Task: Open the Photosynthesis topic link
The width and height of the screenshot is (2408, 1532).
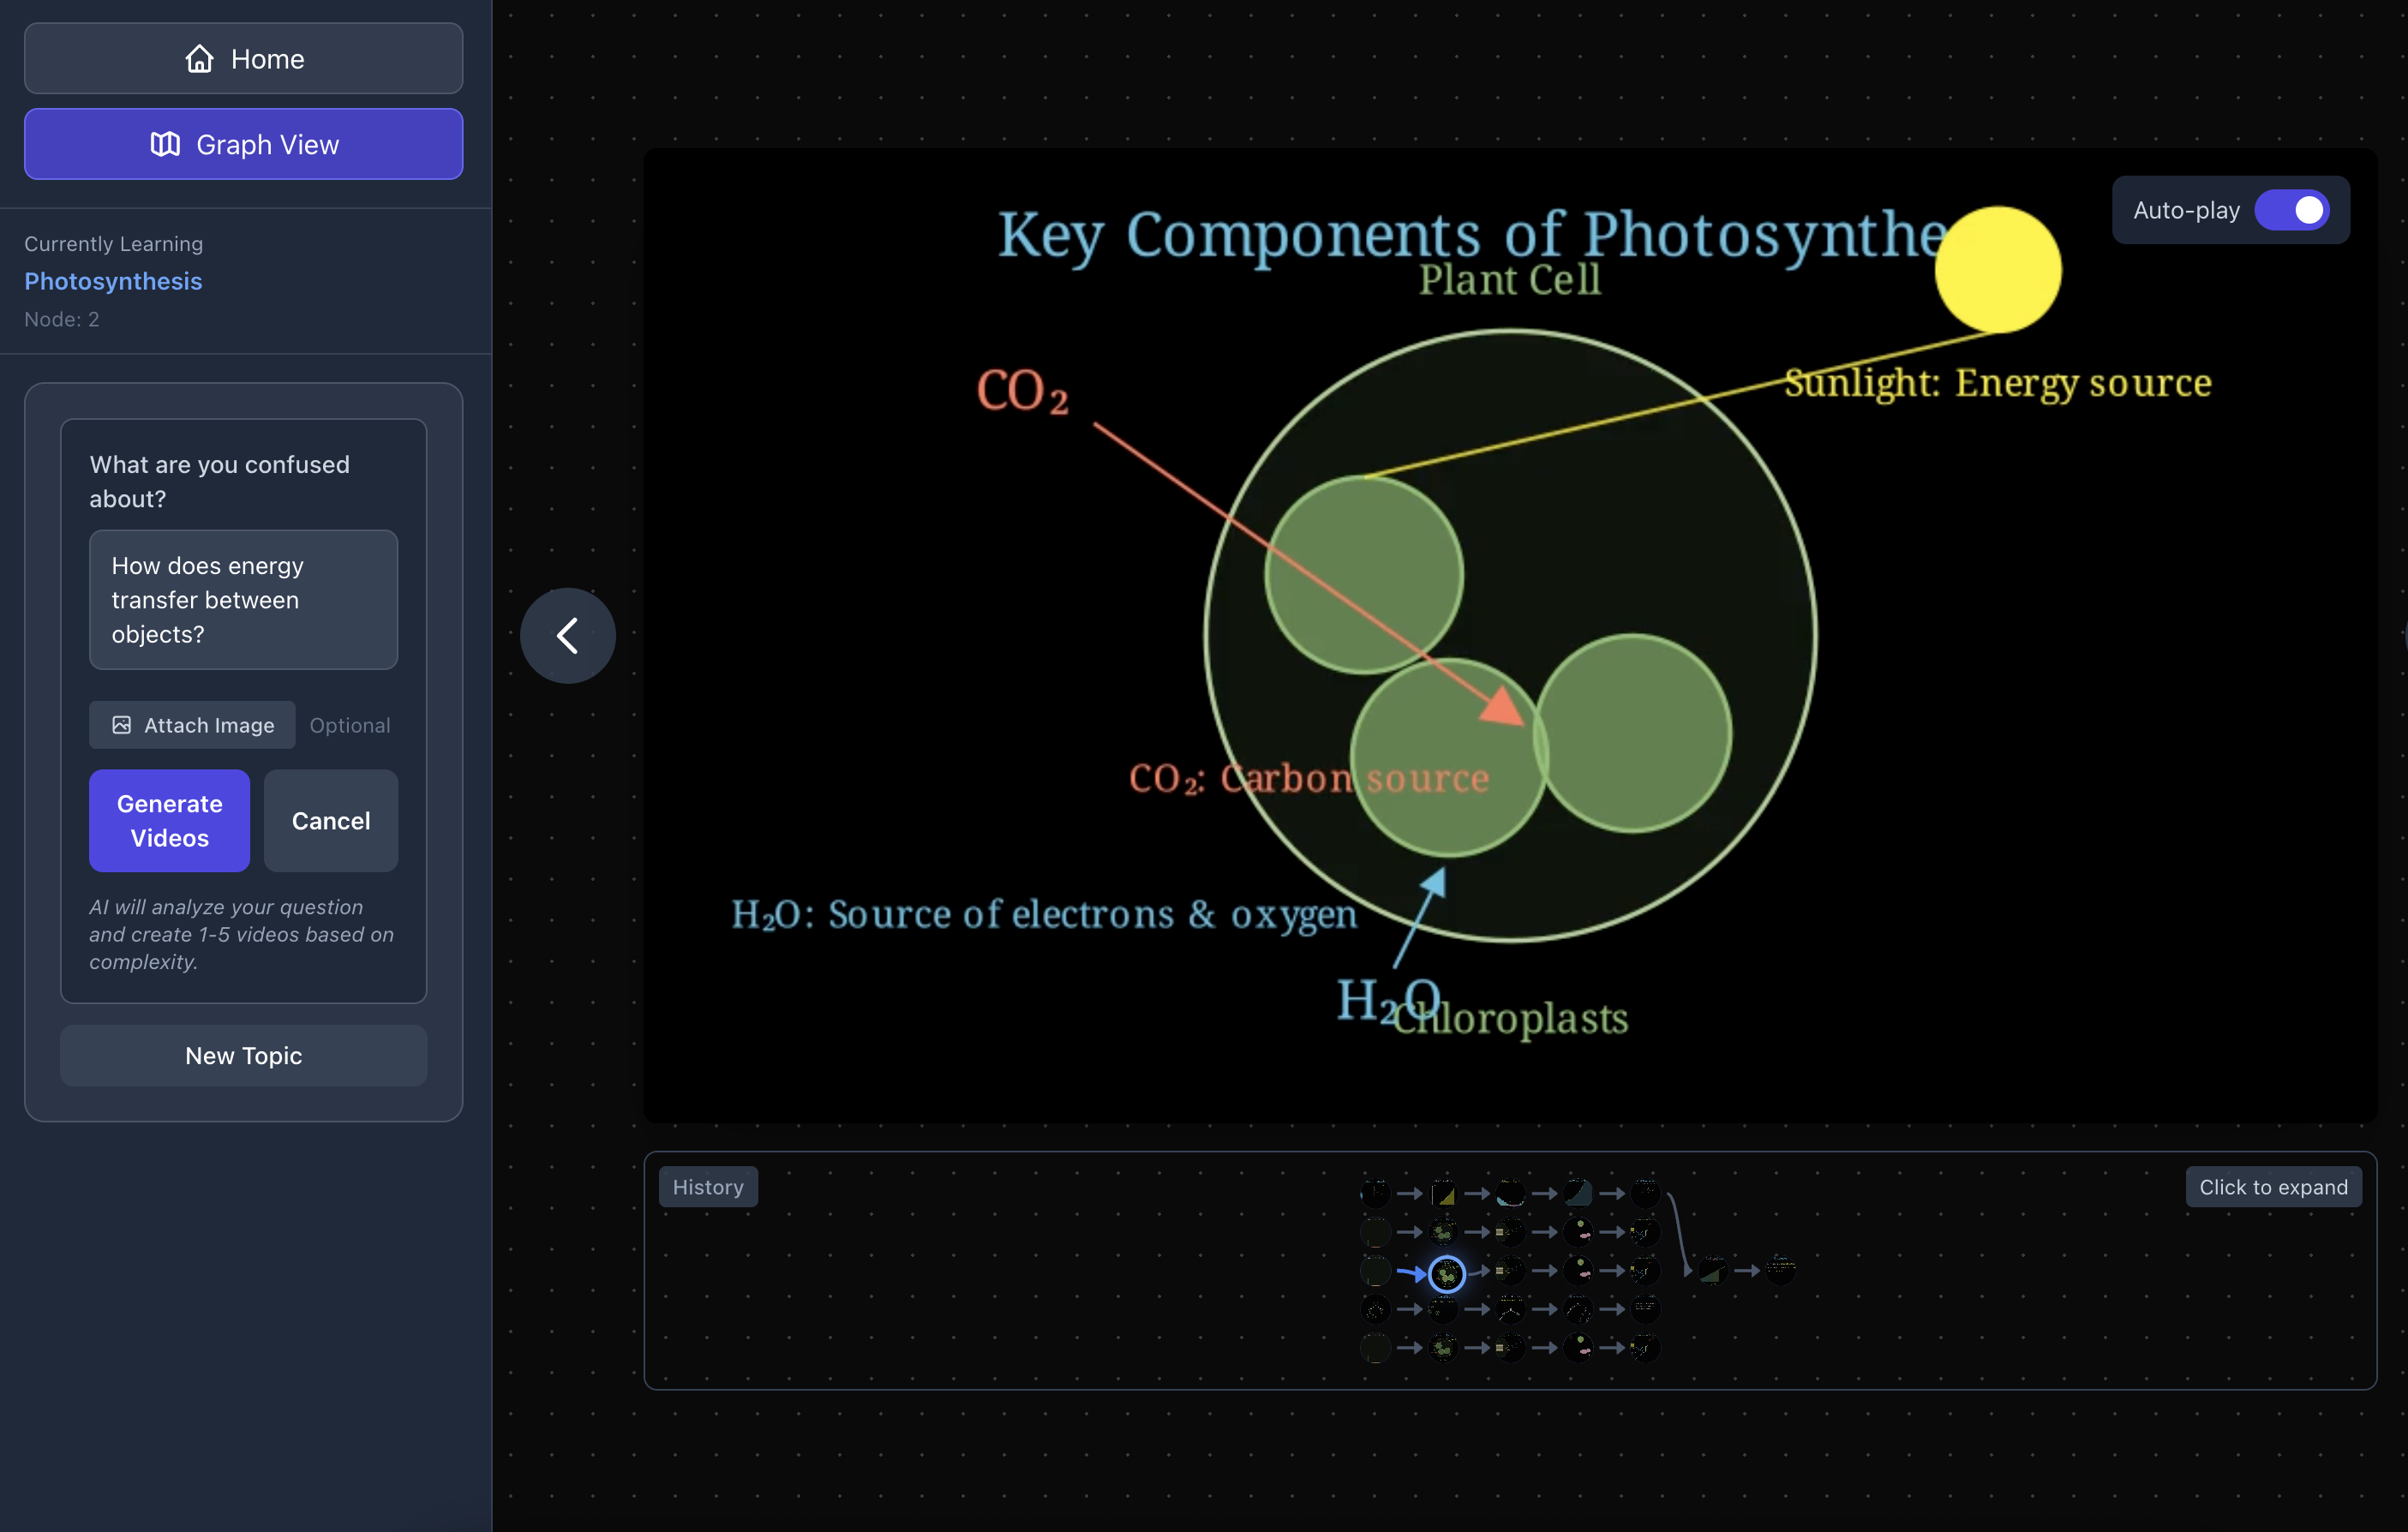Action: [x=113, y=281]
